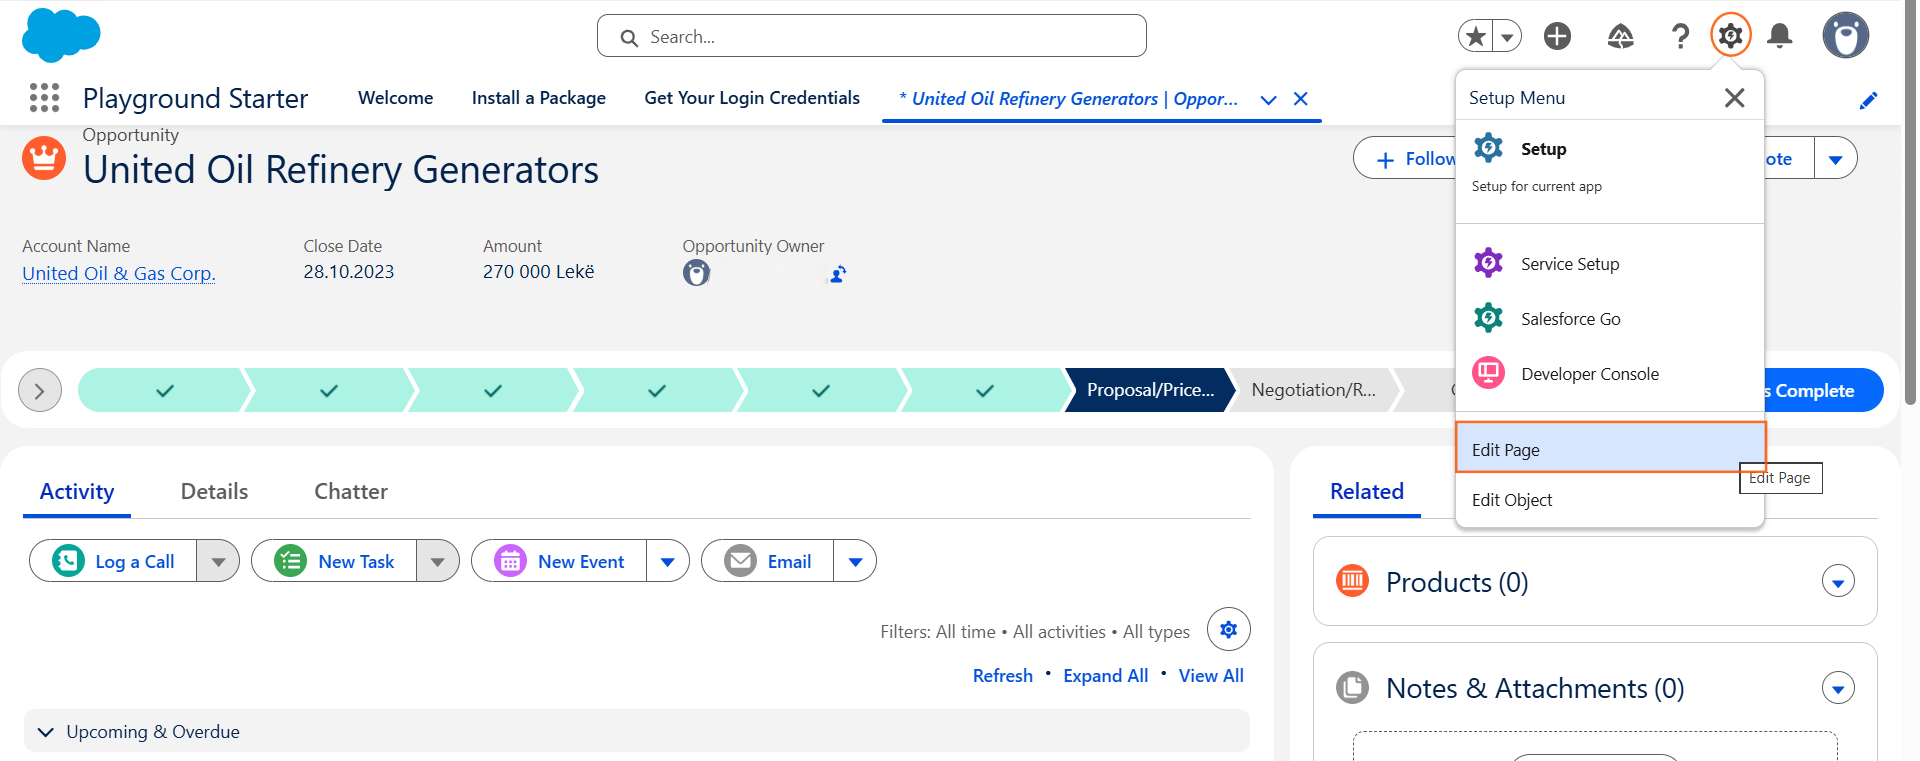Viewport: 1920px width, 761px height.
Task: Switch to the Details tab
Action: 214,491
